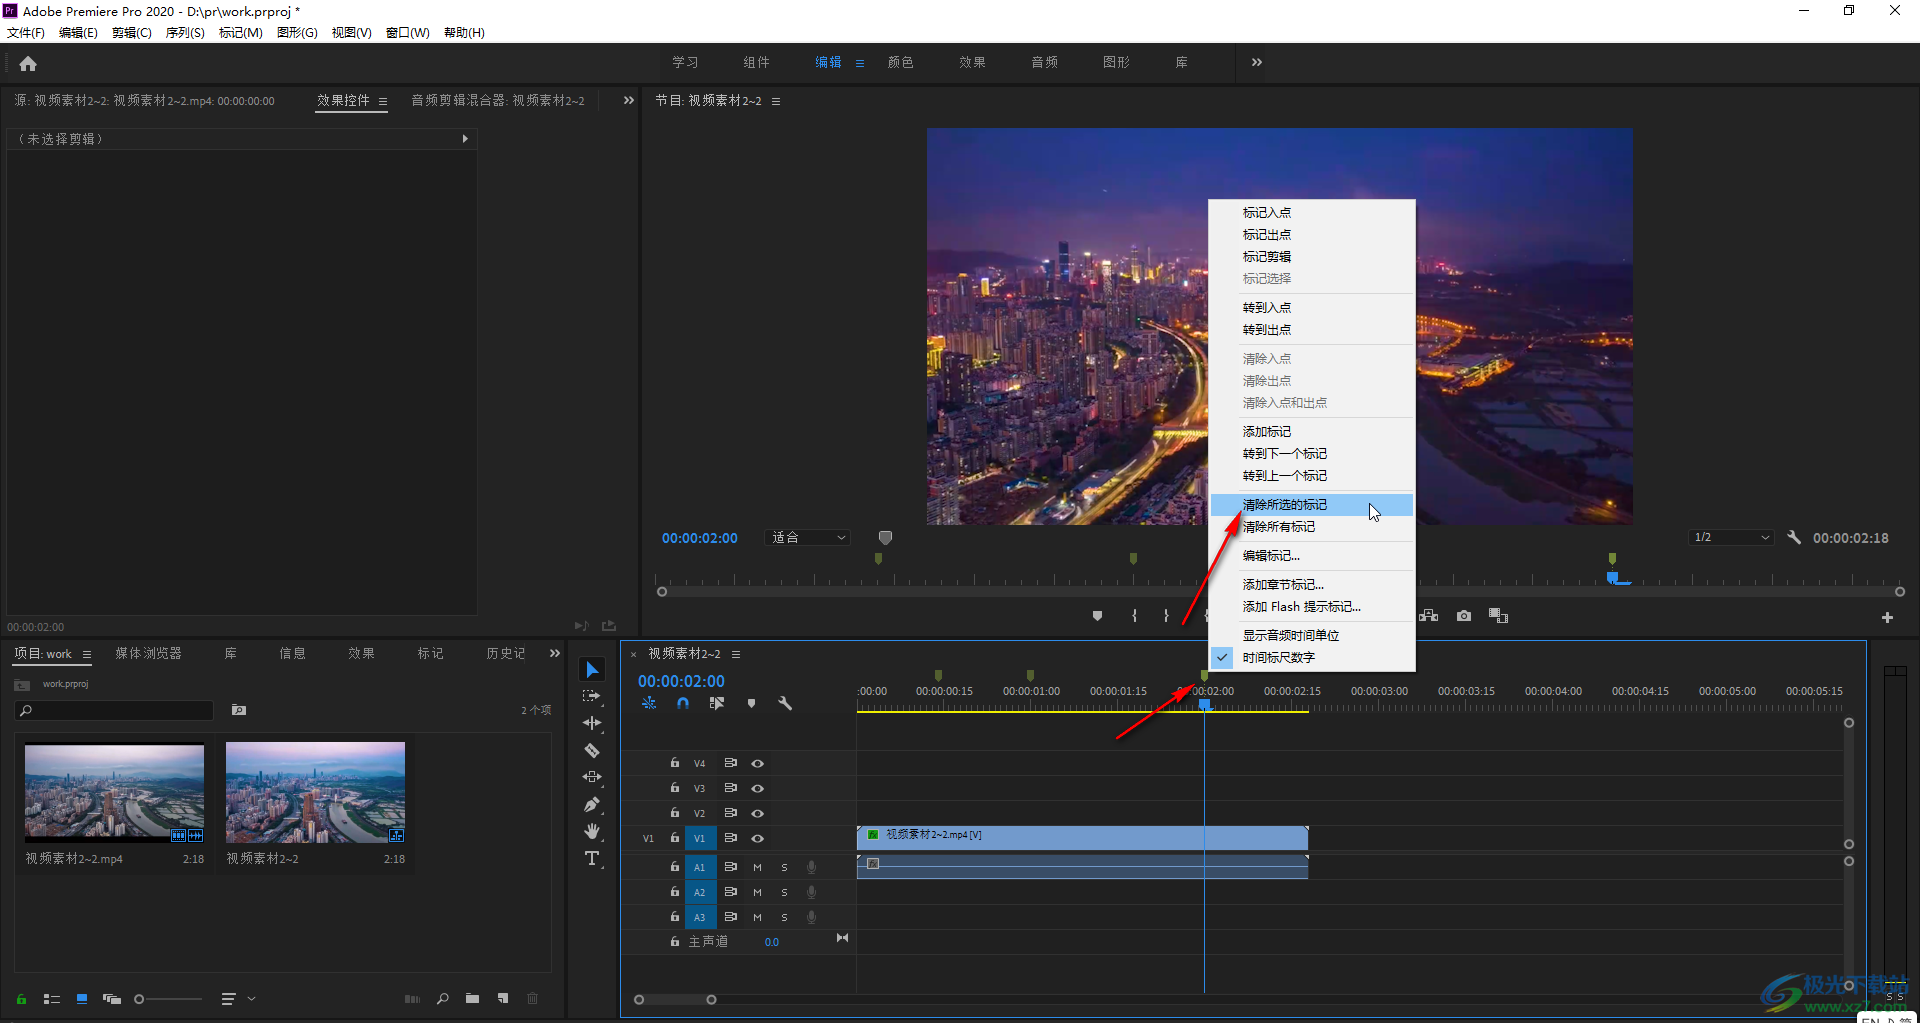
Task: Switch to 媒体浏览器 tab
Action: click(148, 653)
